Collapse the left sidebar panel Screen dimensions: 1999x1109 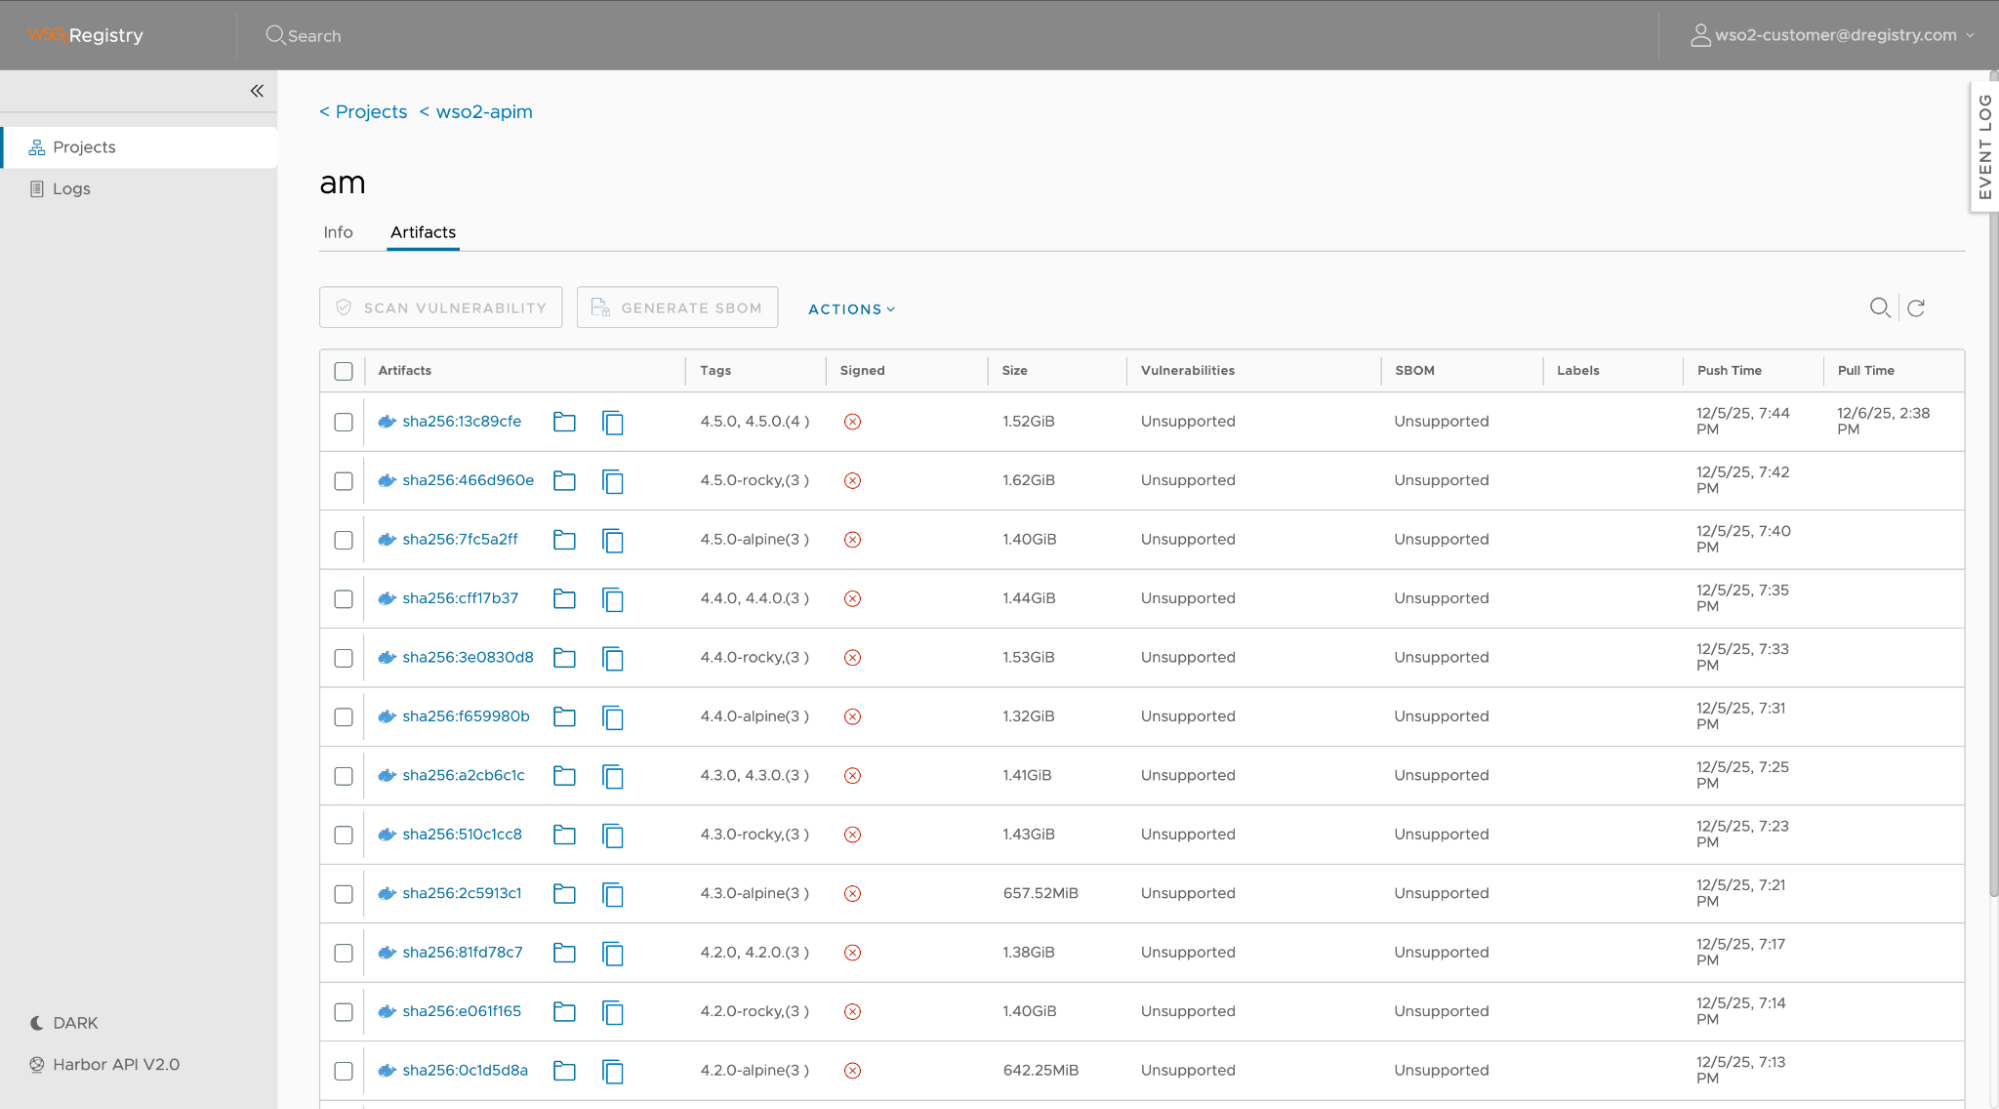click(256, 90)
